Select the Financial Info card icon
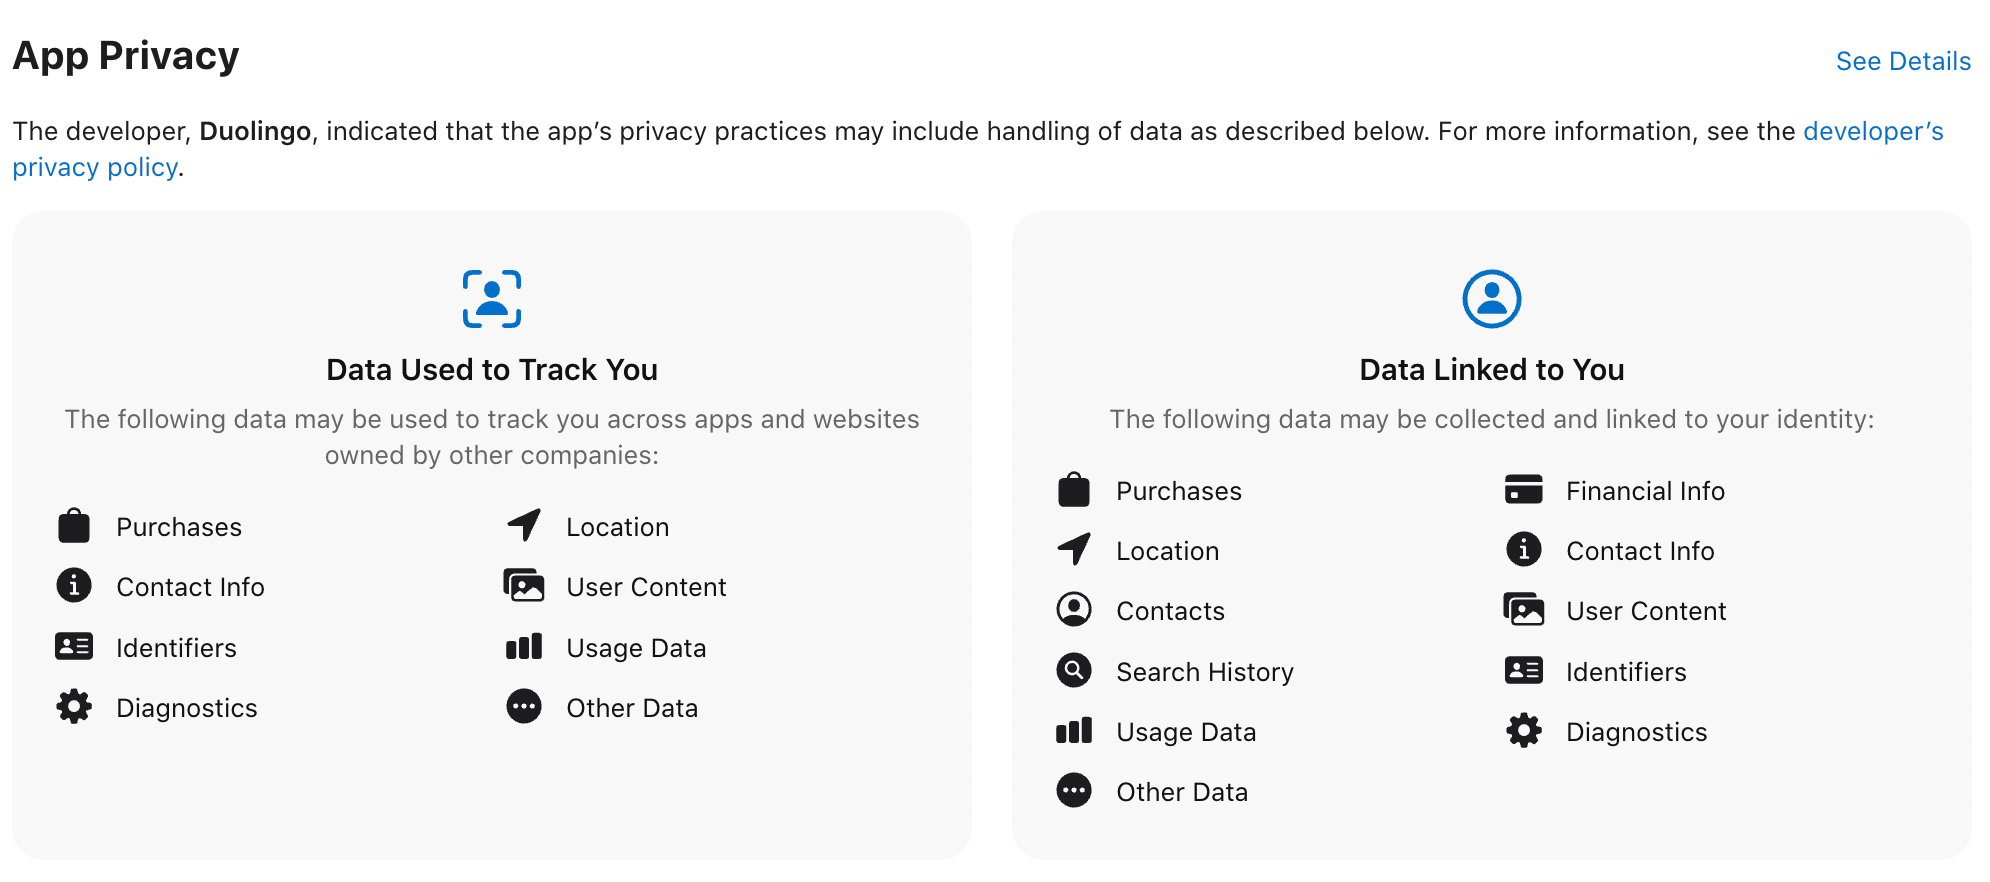The width and height of the screenshot is (1990, 882). click(x=1523, y=490)
